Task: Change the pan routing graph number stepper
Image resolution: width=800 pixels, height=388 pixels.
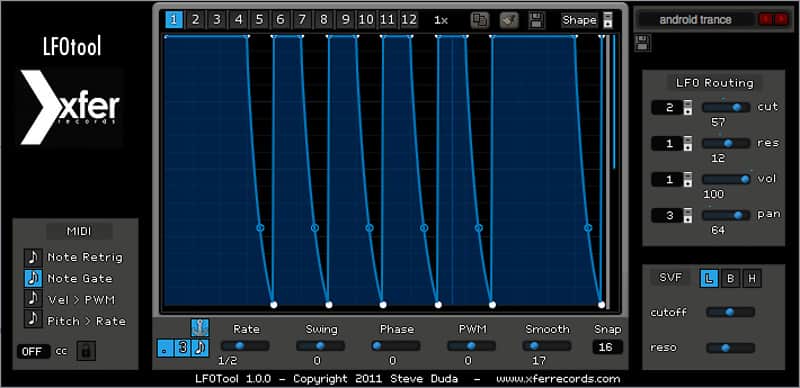Action: pyautogui.click(x=688, y=215)
